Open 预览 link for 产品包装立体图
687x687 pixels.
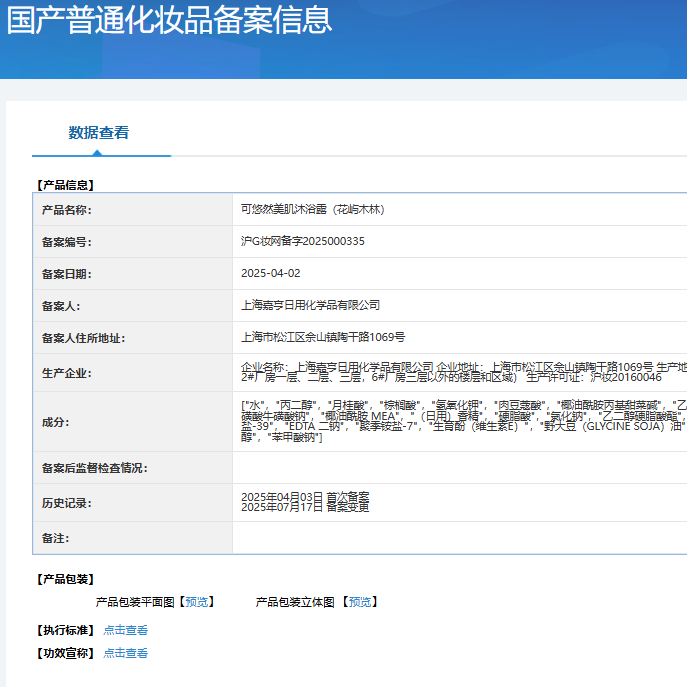[x=359, y=602]
